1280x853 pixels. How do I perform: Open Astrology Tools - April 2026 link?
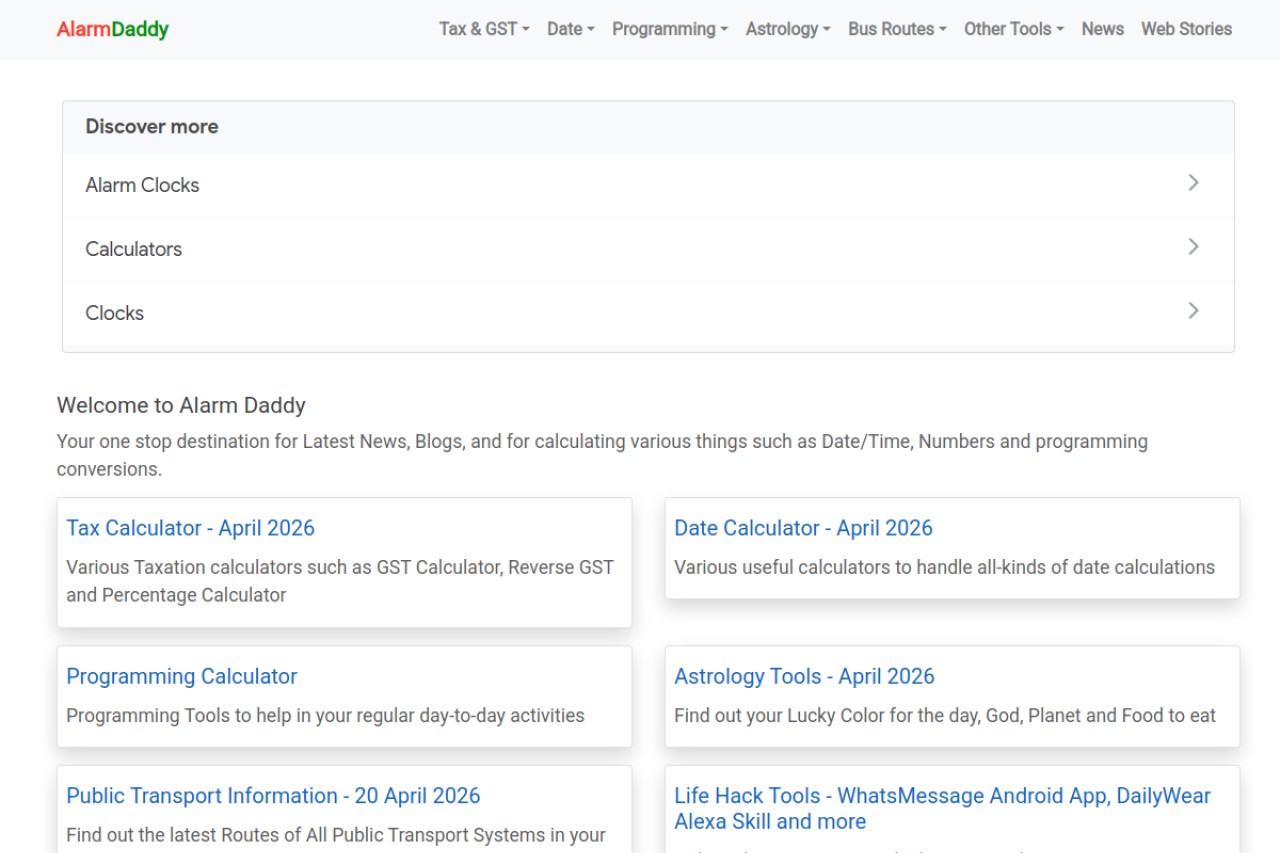(804, 676)
